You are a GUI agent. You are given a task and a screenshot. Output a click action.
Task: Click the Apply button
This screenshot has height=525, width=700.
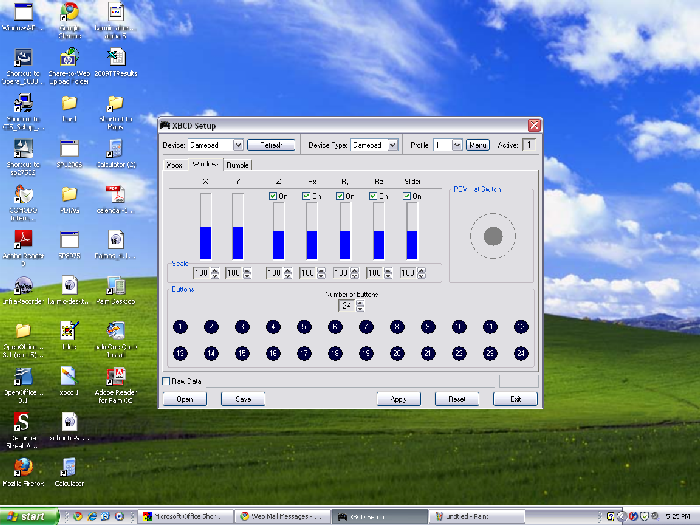397,399
